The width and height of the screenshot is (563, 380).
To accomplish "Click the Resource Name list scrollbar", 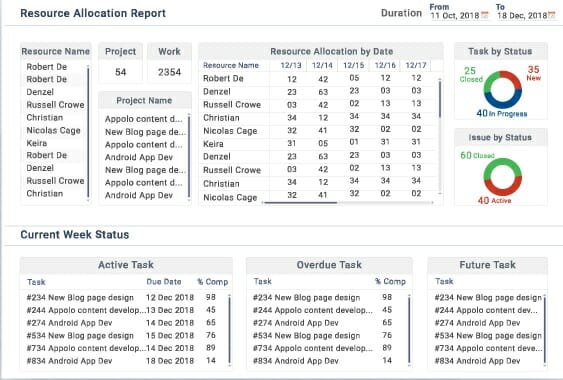I will pos(88,132).
